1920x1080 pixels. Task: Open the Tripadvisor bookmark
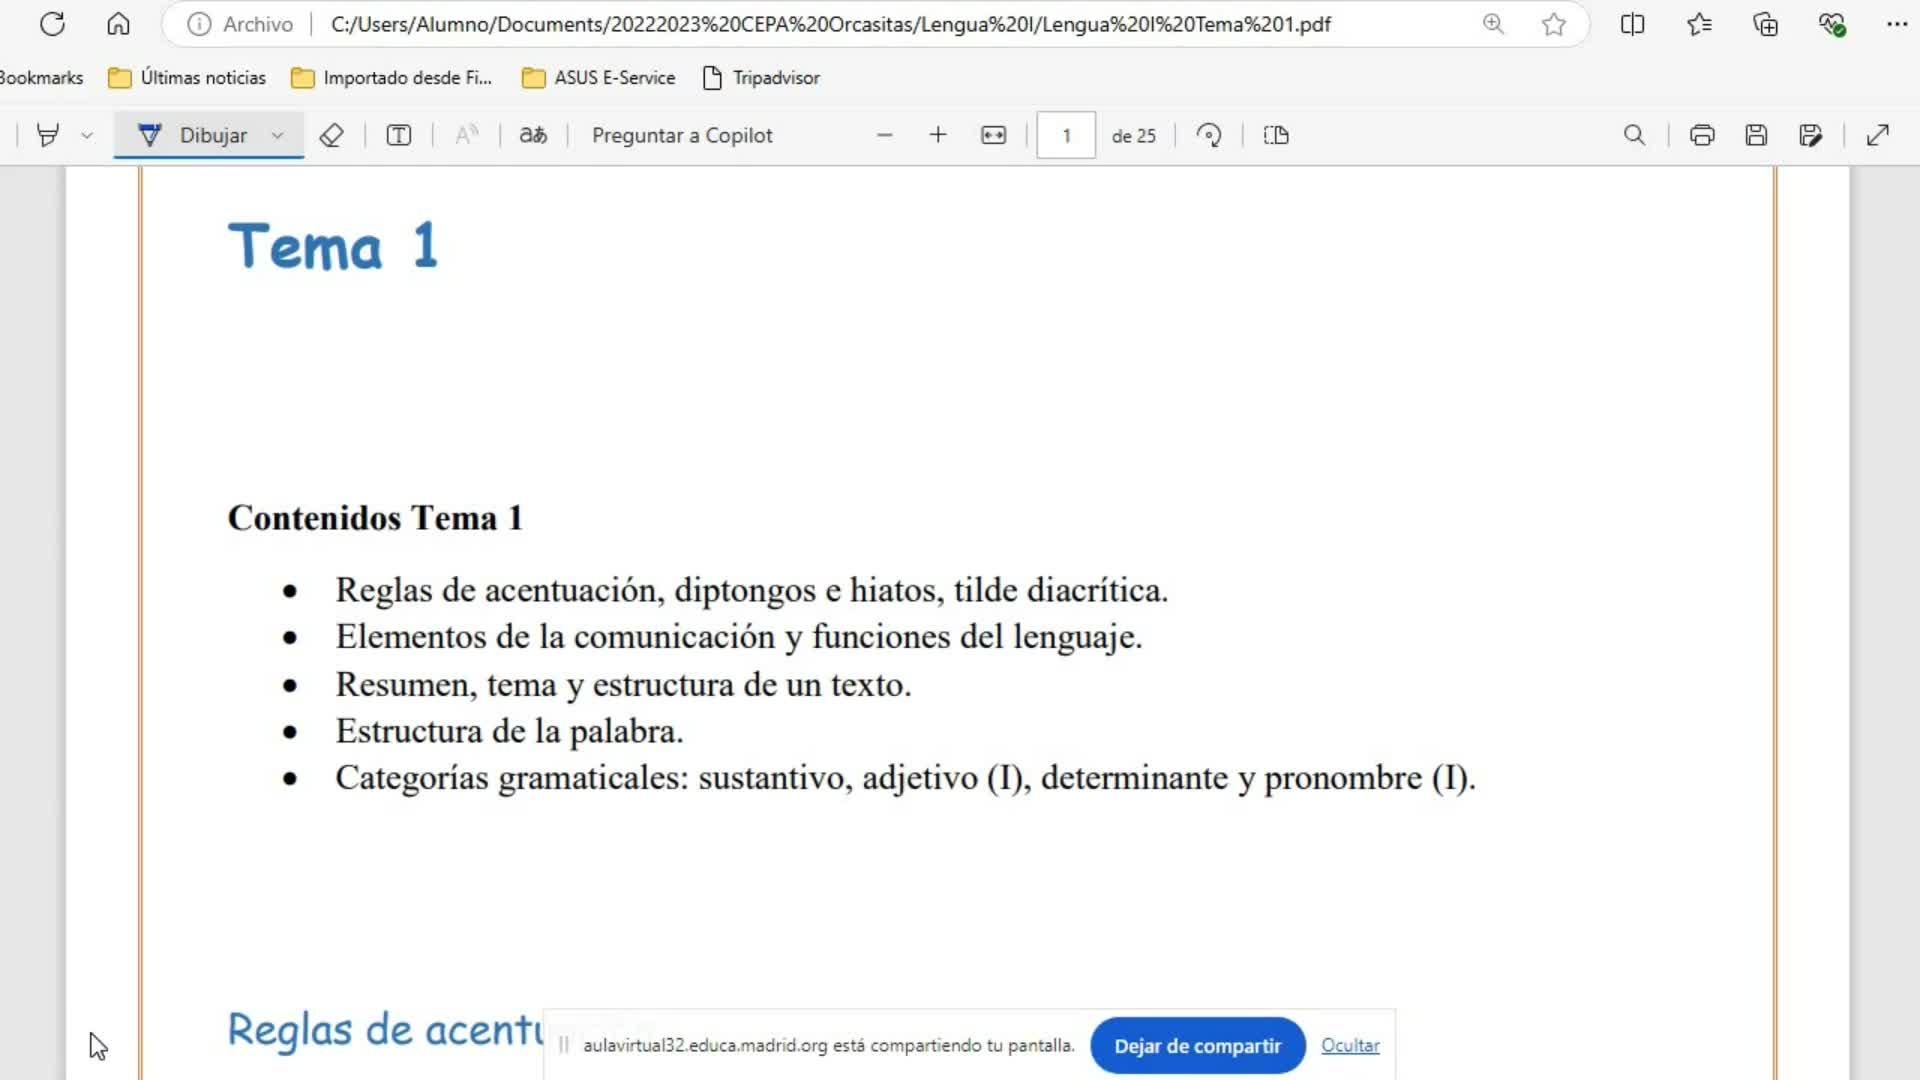[x=761, y=78]
